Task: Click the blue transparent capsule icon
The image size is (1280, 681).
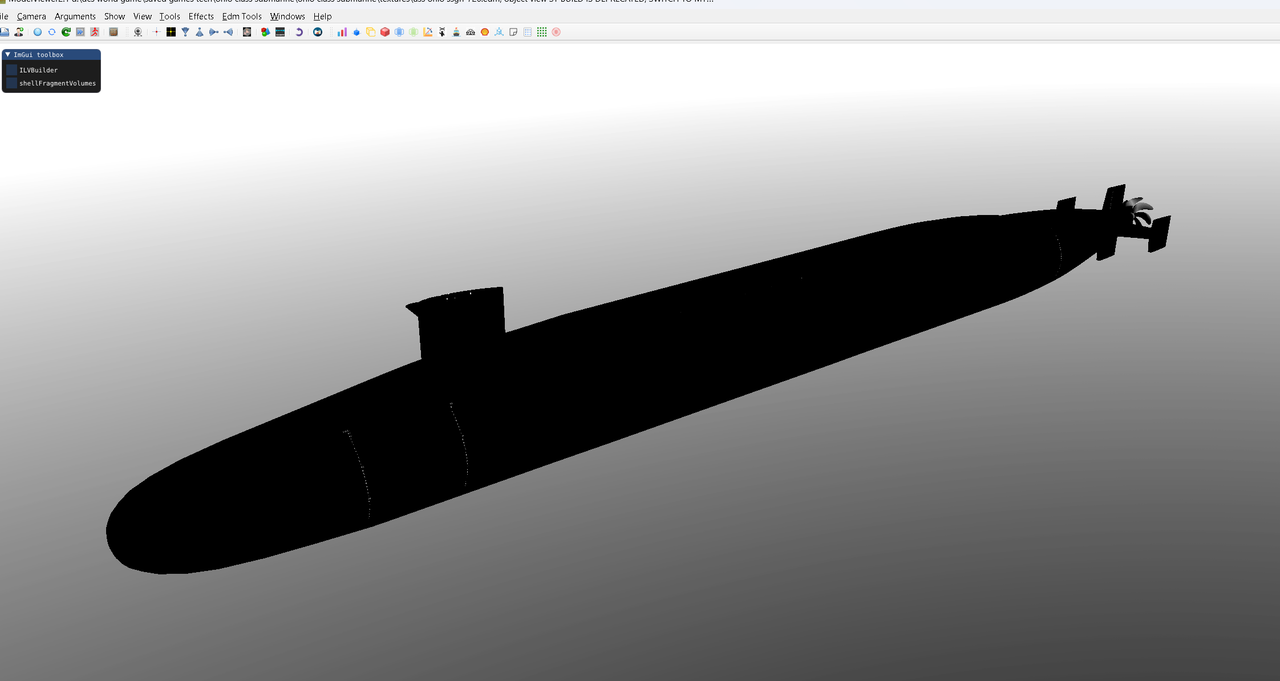Action: (399, 32)
